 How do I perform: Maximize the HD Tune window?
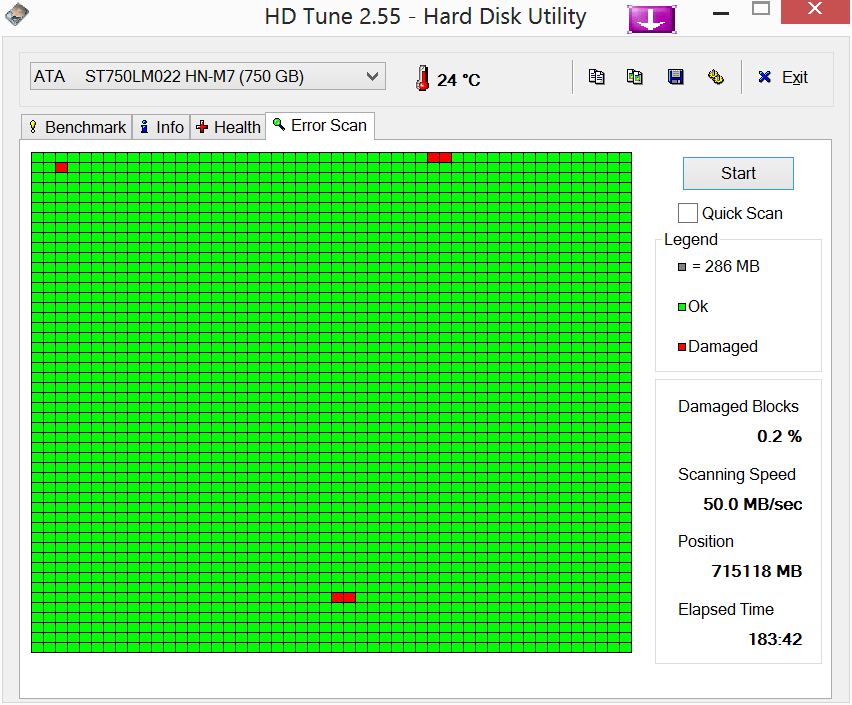coord(761,9)
